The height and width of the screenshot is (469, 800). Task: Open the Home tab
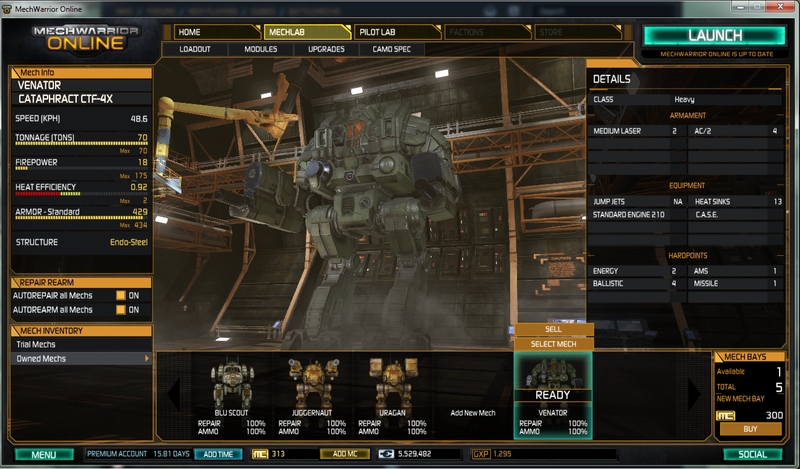pos(217,32)
